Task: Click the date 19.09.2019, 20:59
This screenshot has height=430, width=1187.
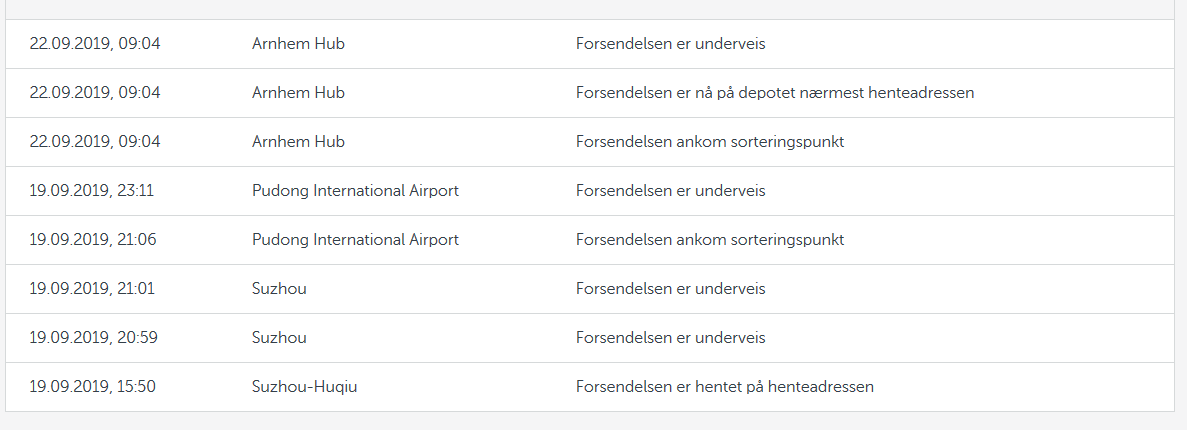Action: point(93,338)
